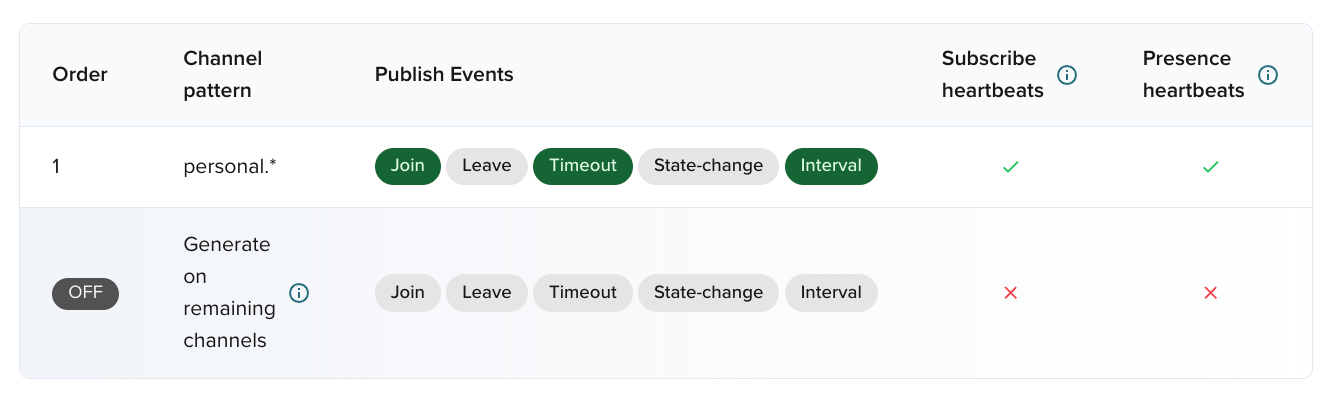Click green checkmark under Presence heartbeats
1340x400 pixels.
point(1210,167)
